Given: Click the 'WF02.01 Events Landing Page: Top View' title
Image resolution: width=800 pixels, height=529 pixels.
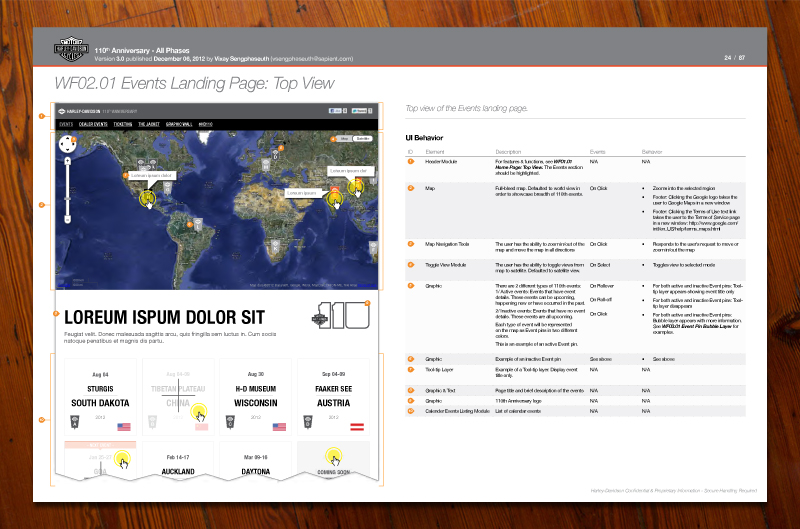Looking at the screenshot, I should [x=194, y=83].
